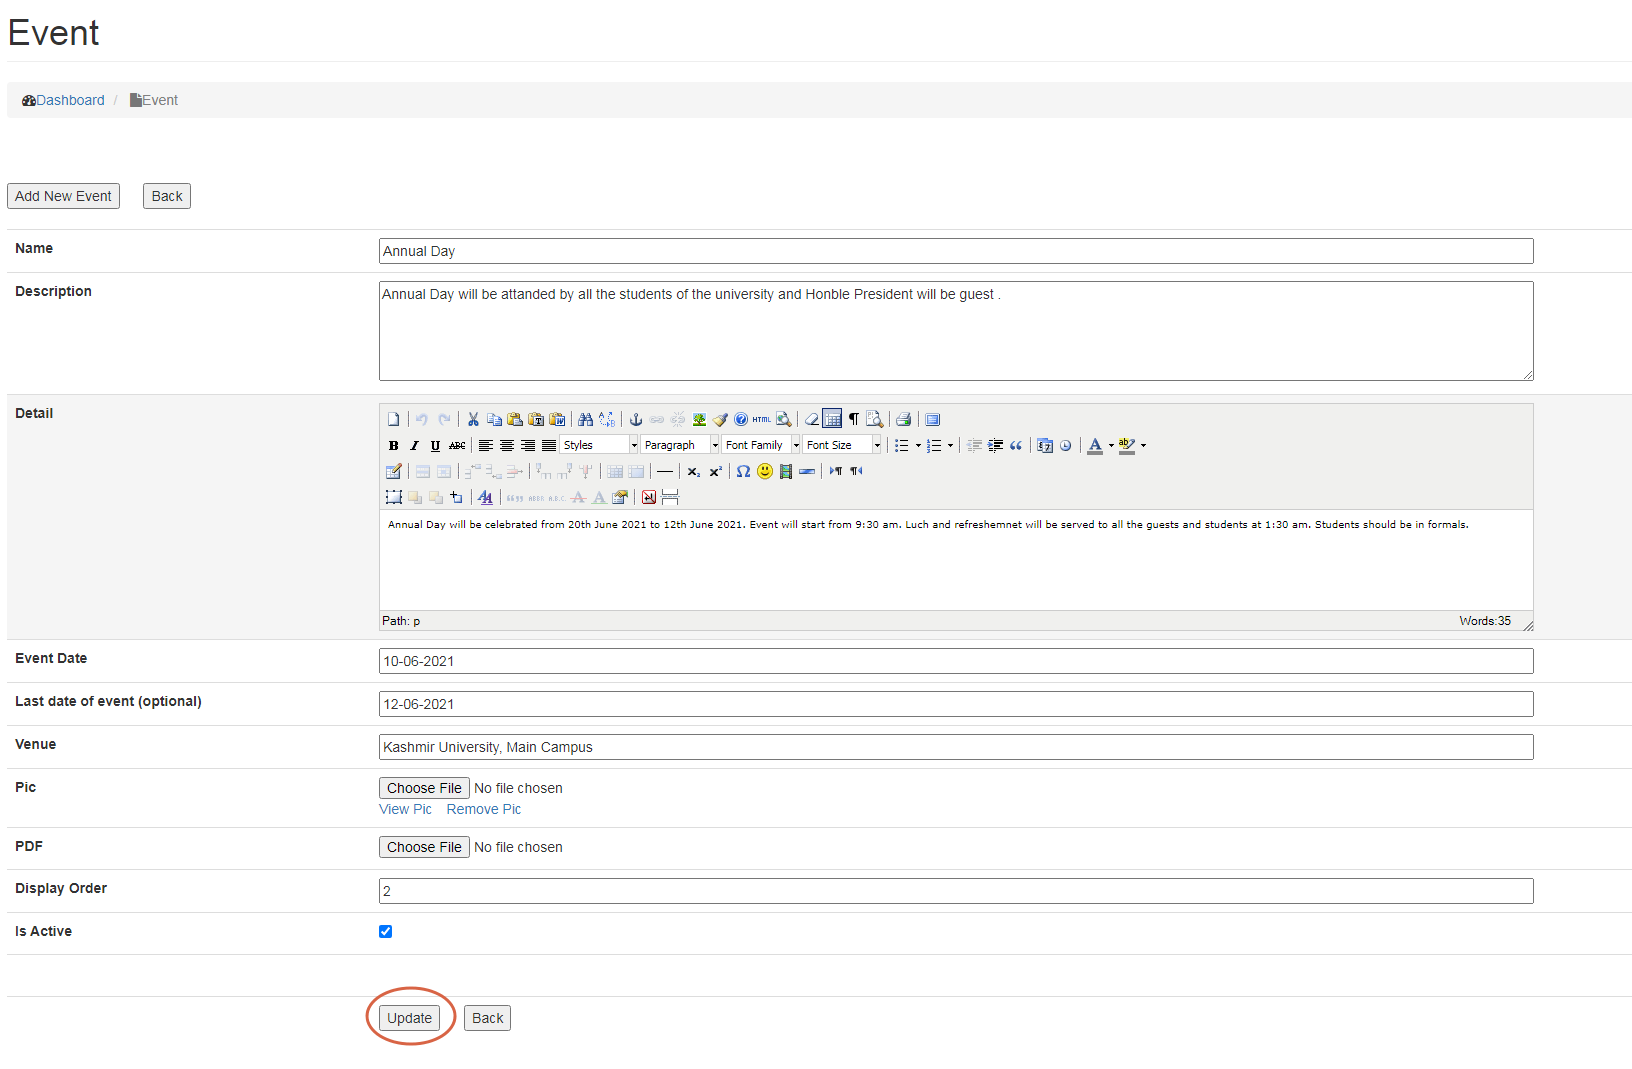Insert a smiley emoticon
This screenshot has width=1632, height=1069.
(x=765, y=472)
